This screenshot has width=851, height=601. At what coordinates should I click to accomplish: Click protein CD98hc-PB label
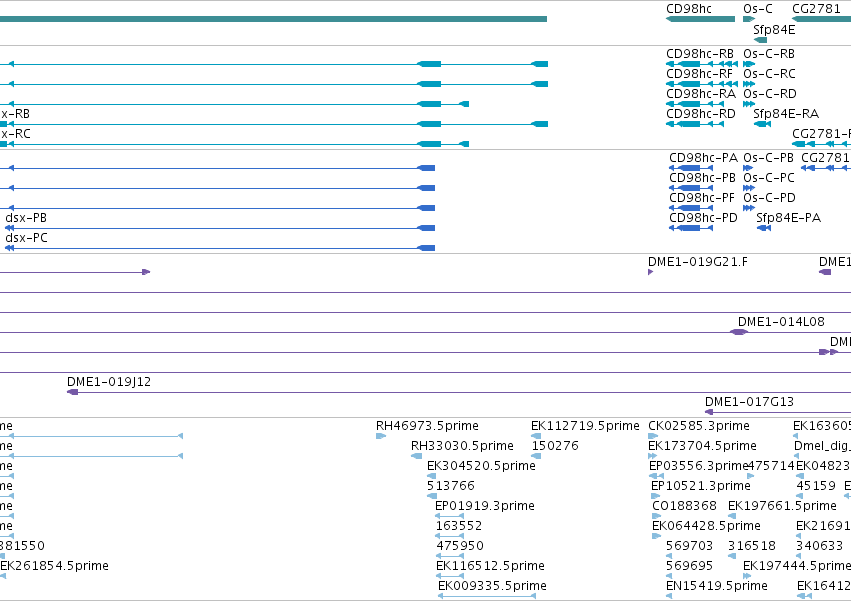tap(702, 178)
